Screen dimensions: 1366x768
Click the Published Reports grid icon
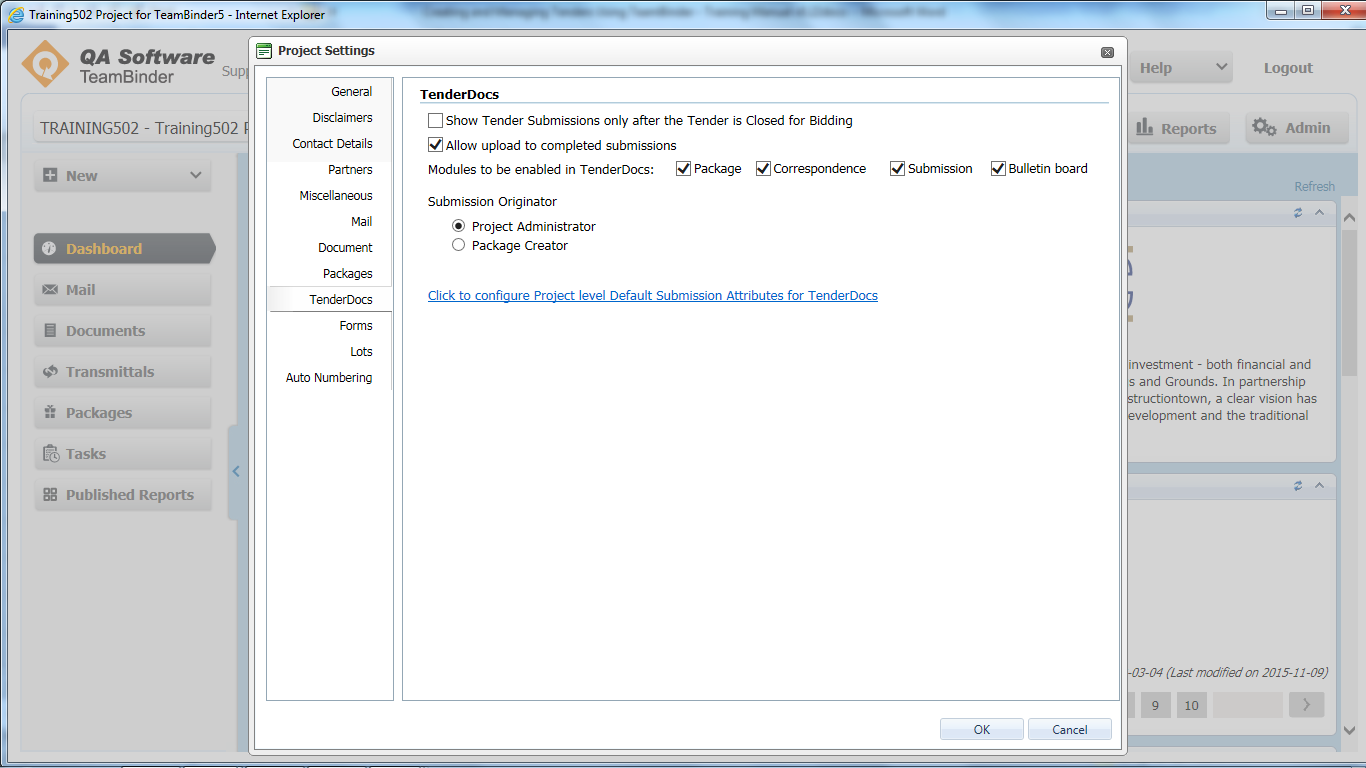coord(50,495)
